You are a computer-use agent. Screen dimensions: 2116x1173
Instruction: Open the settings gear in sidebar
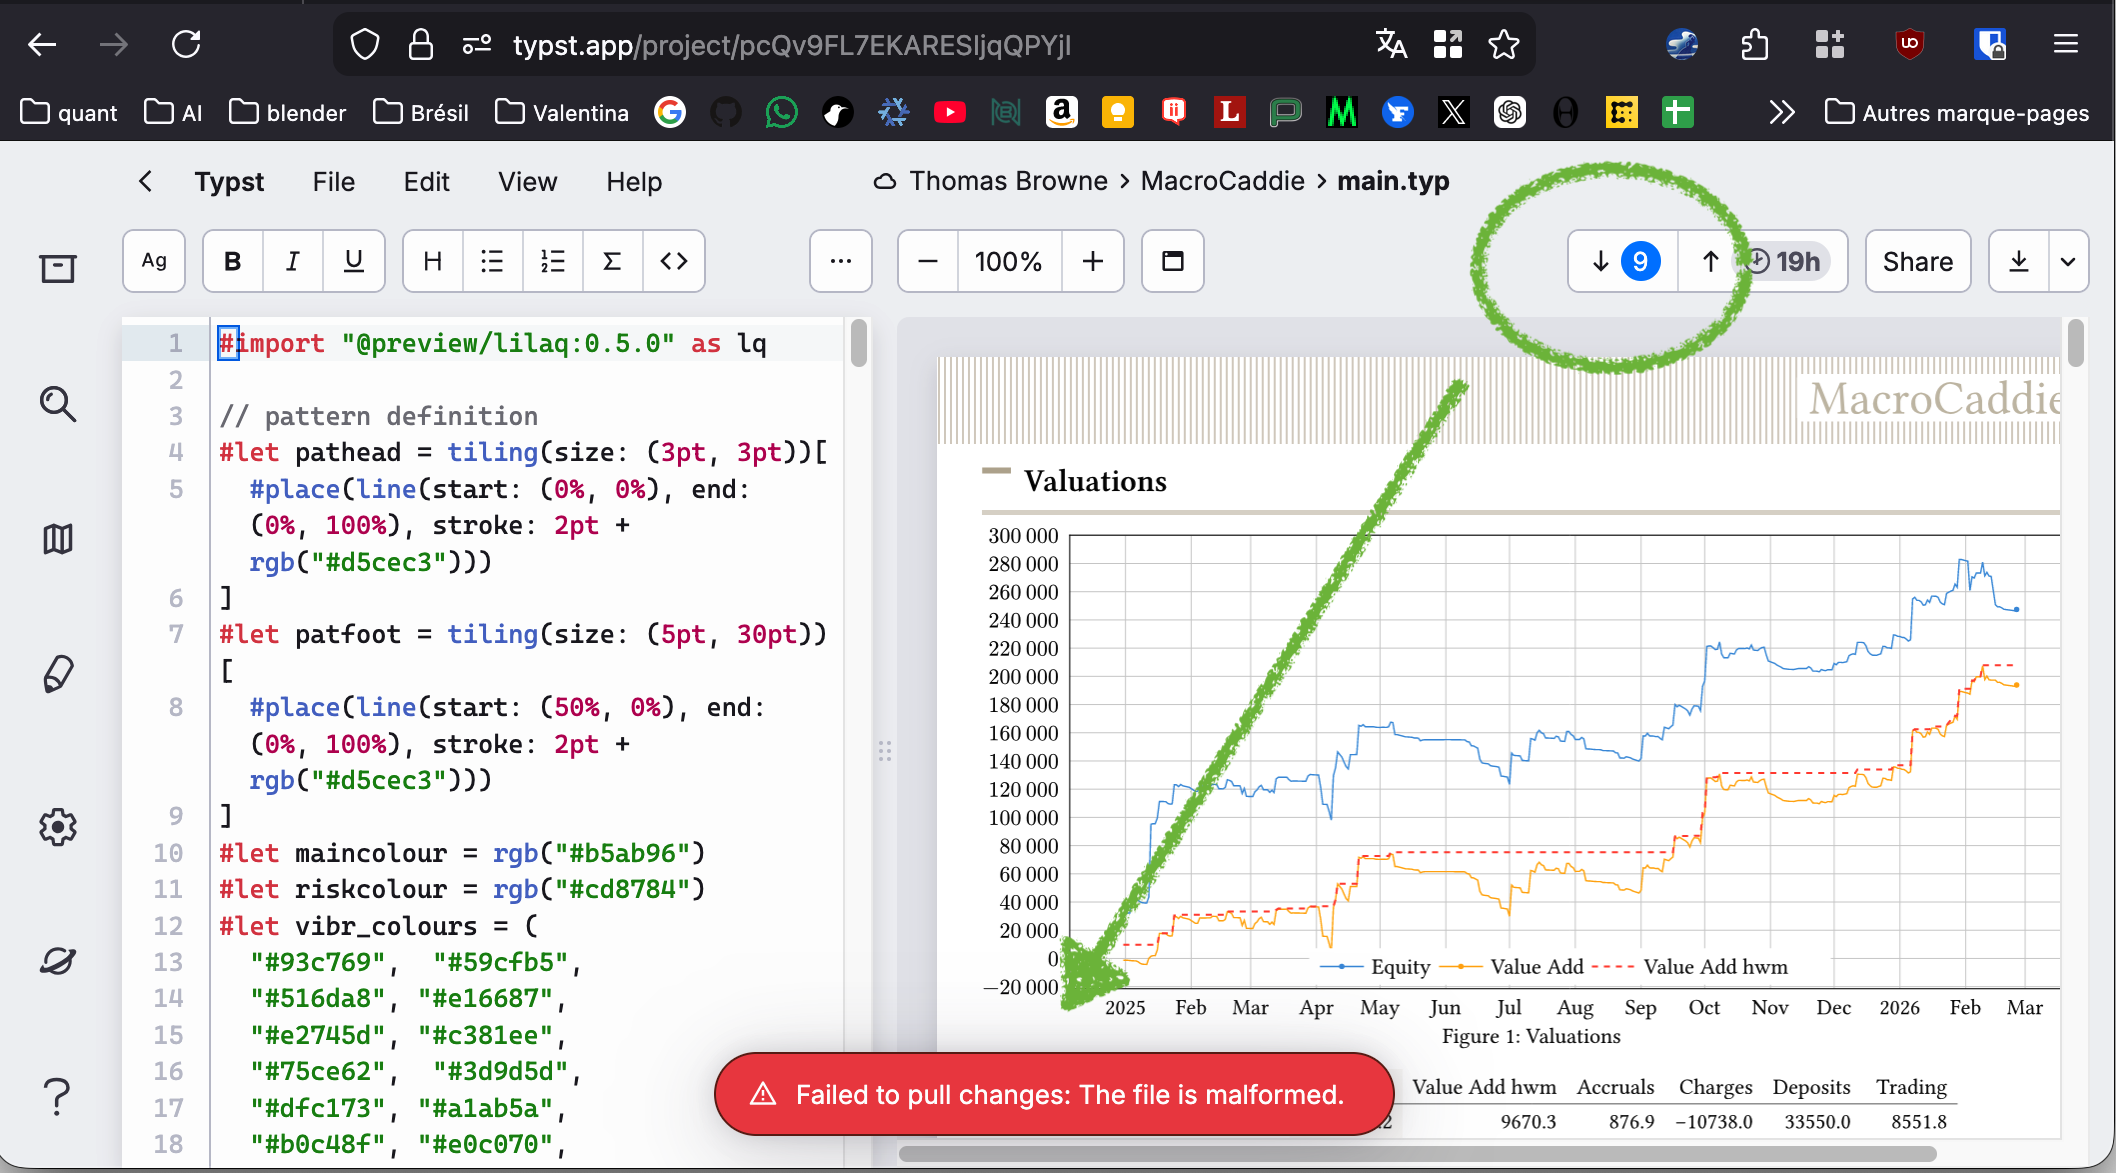(x=57, y=827)
